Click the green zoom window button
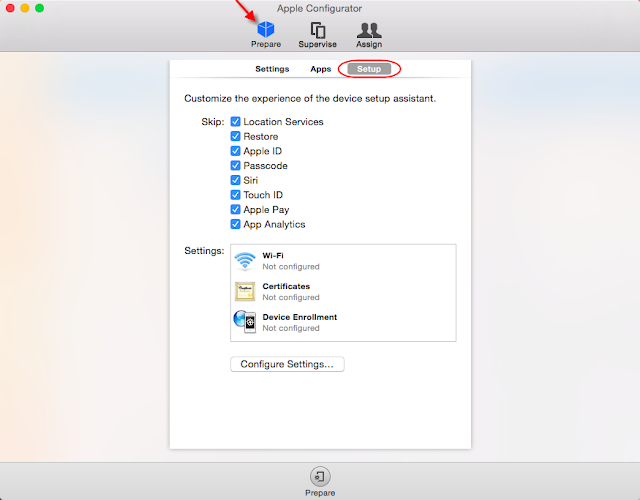 tap(40, 8)
